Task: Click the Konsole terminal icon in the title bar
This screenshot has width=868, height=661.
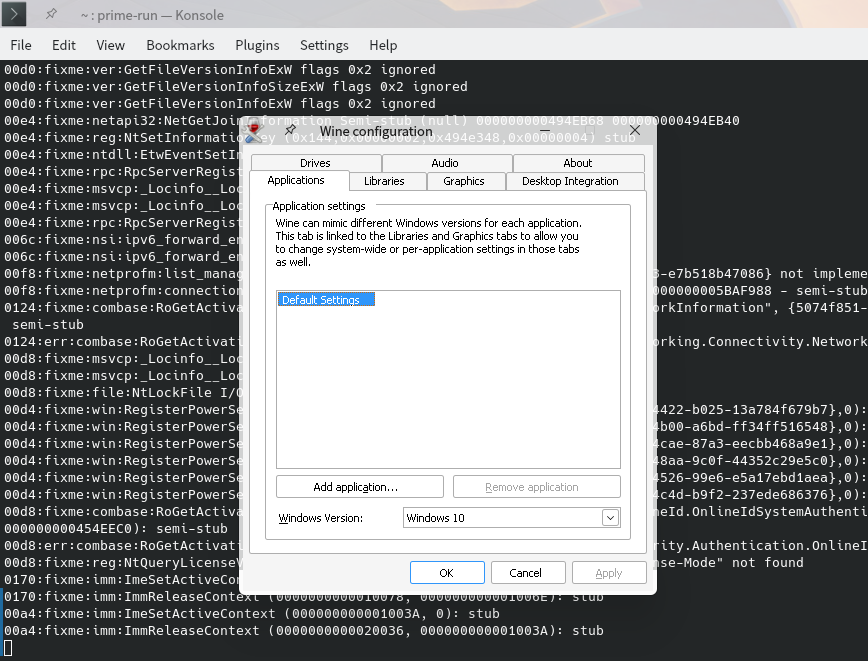Action: [14, 14]
